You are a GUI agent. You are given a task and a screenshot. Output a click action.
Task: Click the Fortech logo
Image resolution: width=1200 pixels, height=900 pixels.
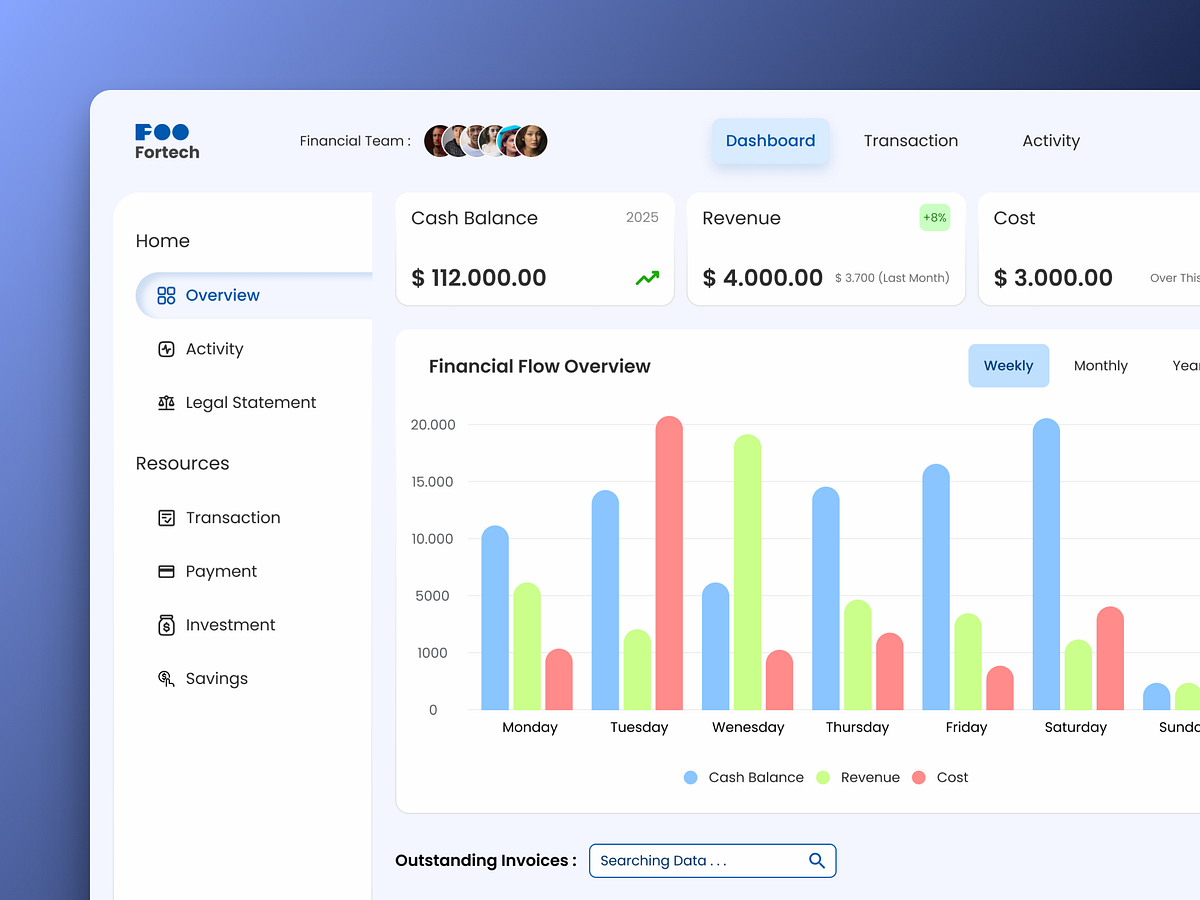coord(167,141)
